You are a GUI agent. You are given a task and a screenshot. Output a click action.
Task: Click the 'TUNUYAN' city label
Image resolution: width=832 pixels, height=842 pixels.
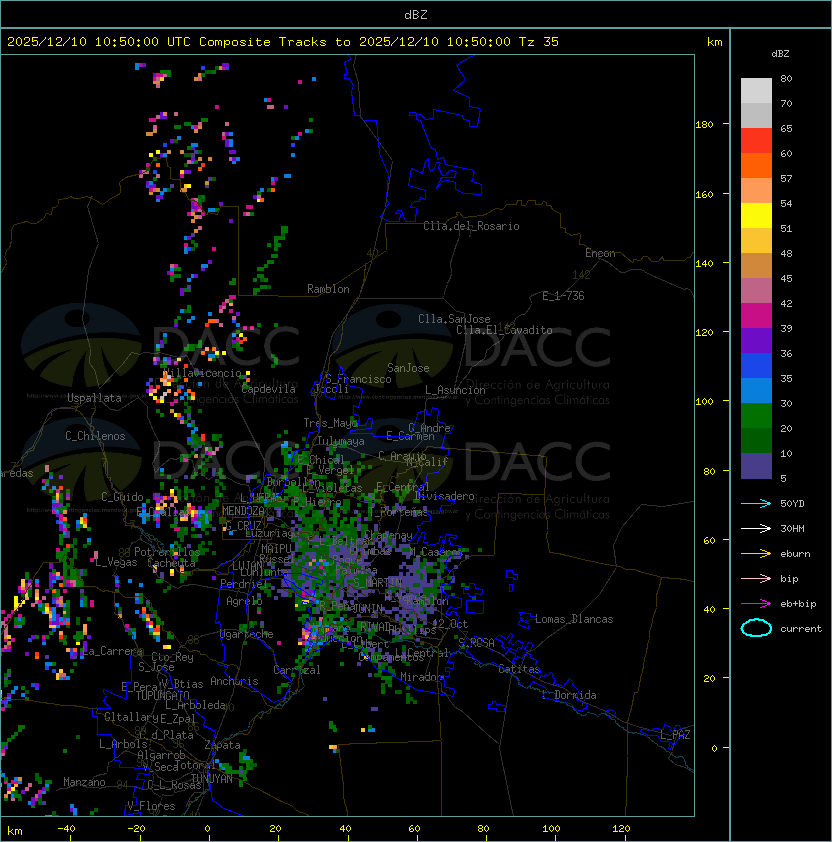212,779
